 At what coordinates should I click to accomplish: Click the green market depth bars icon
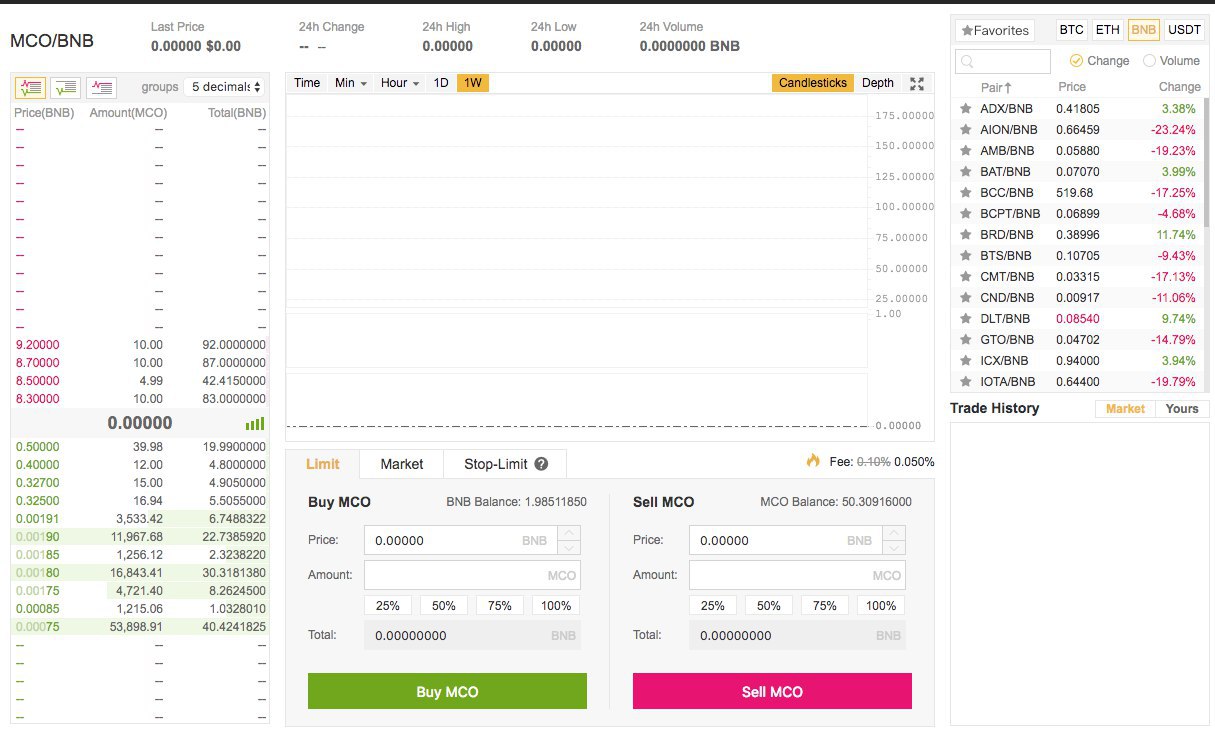tap(255, 424)
